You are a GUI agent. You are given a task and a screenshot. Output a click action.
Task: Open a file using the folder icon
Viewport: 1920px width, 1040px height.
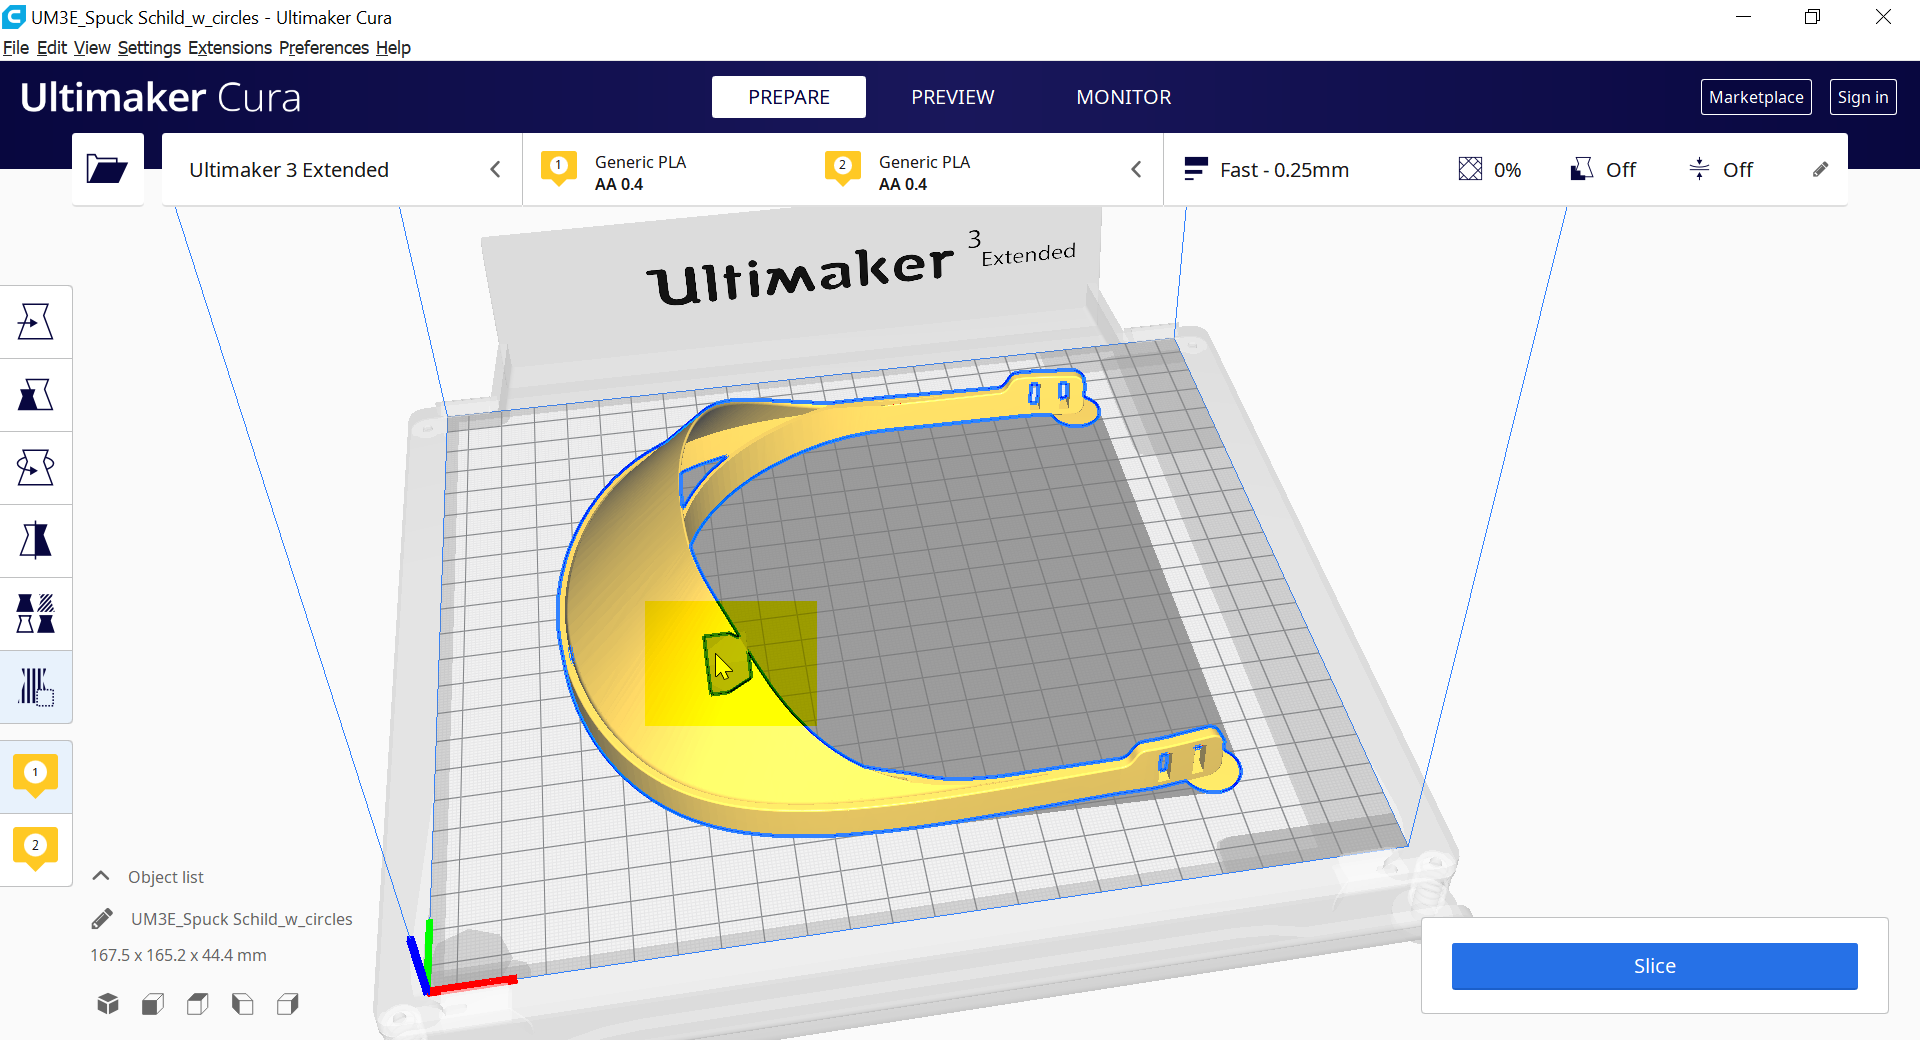point(107,169)
